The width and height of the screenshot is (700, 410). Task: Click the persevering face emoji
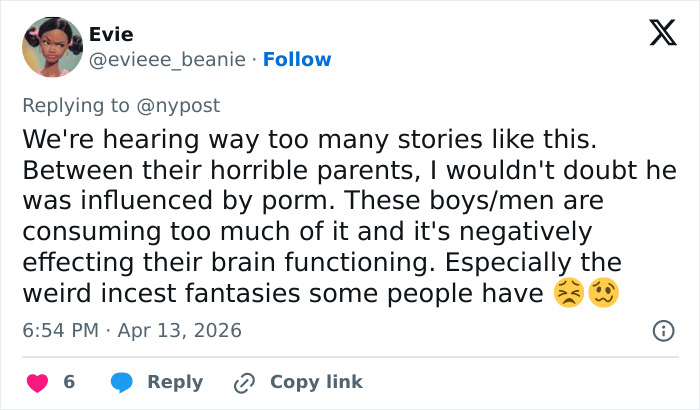click(568, 293)
